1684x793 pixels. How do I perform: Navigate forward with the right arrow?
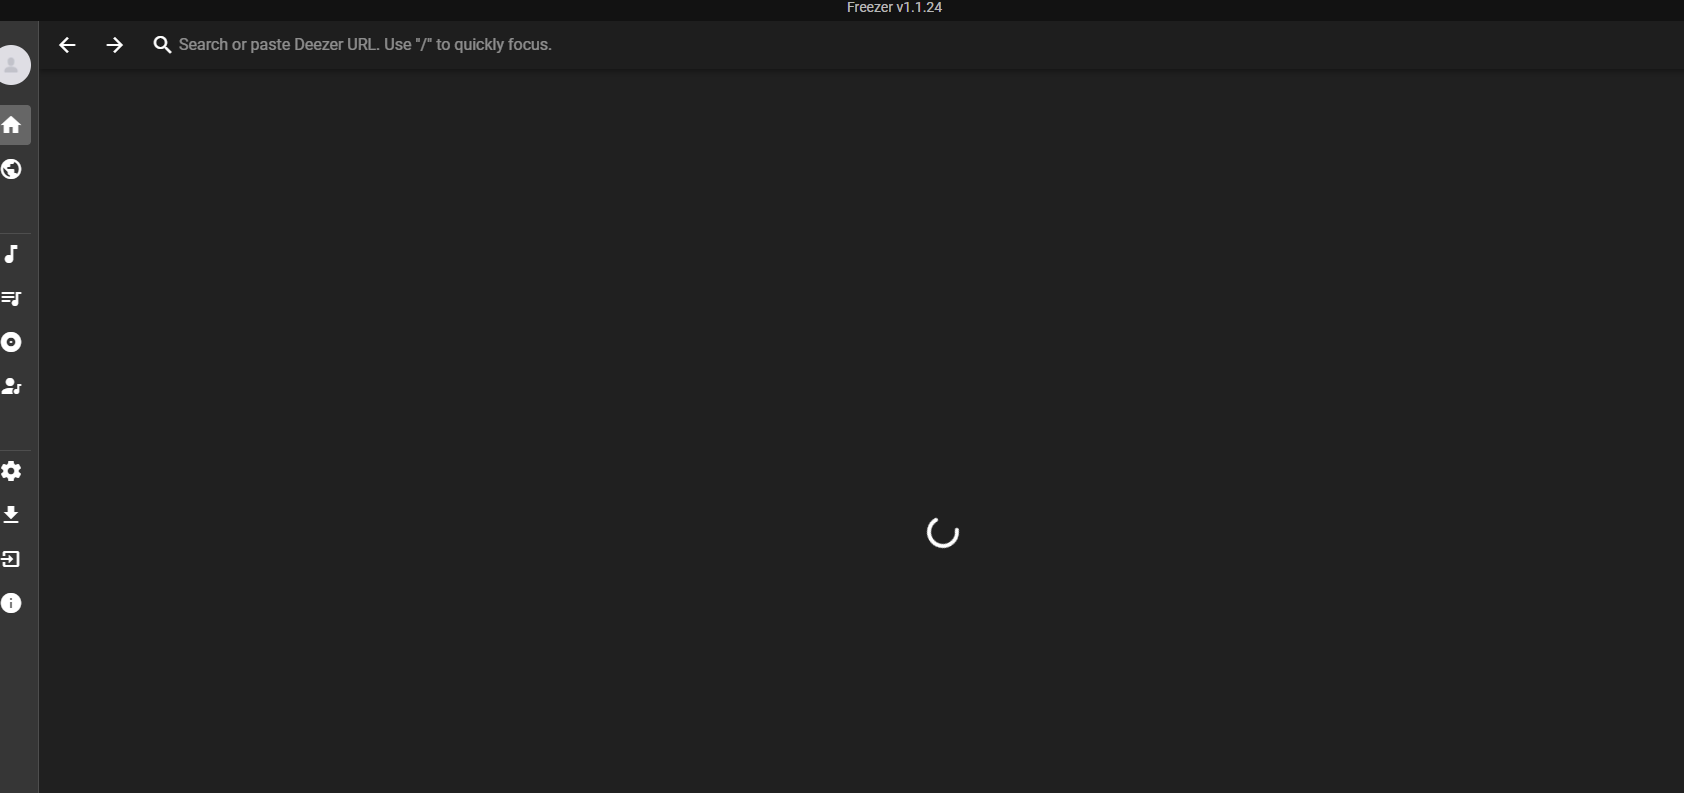(x=115, y=45)
